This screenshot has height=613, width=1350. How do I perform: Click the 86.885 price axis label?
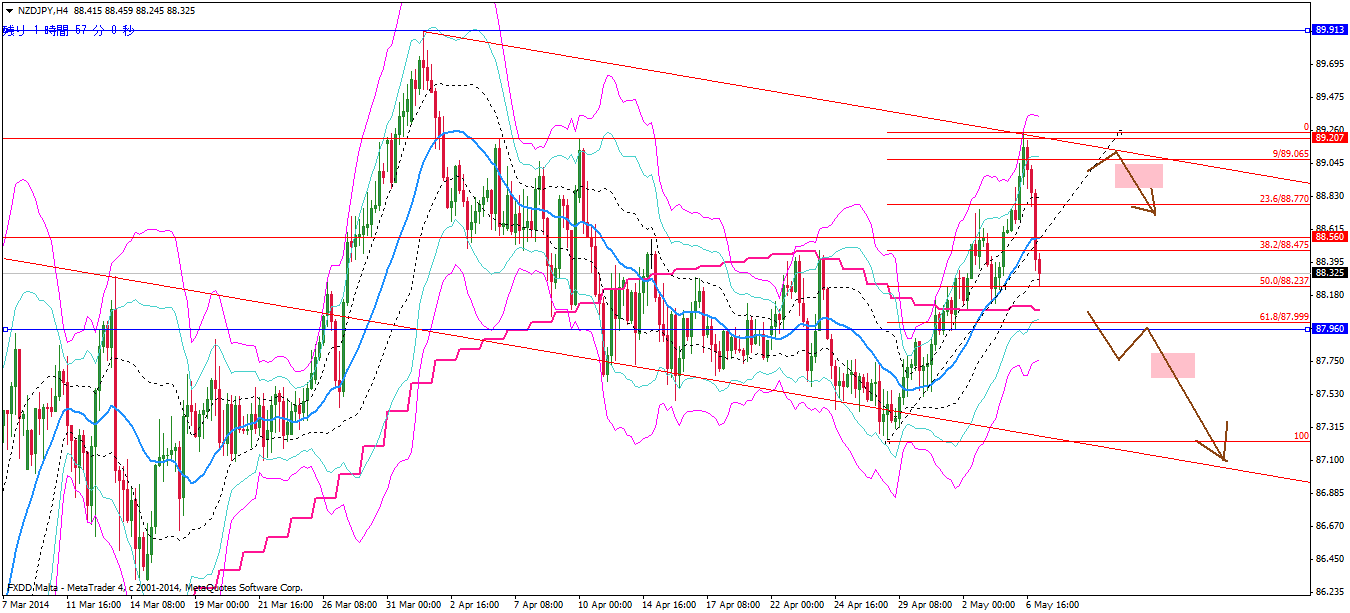pos(1329,493)
